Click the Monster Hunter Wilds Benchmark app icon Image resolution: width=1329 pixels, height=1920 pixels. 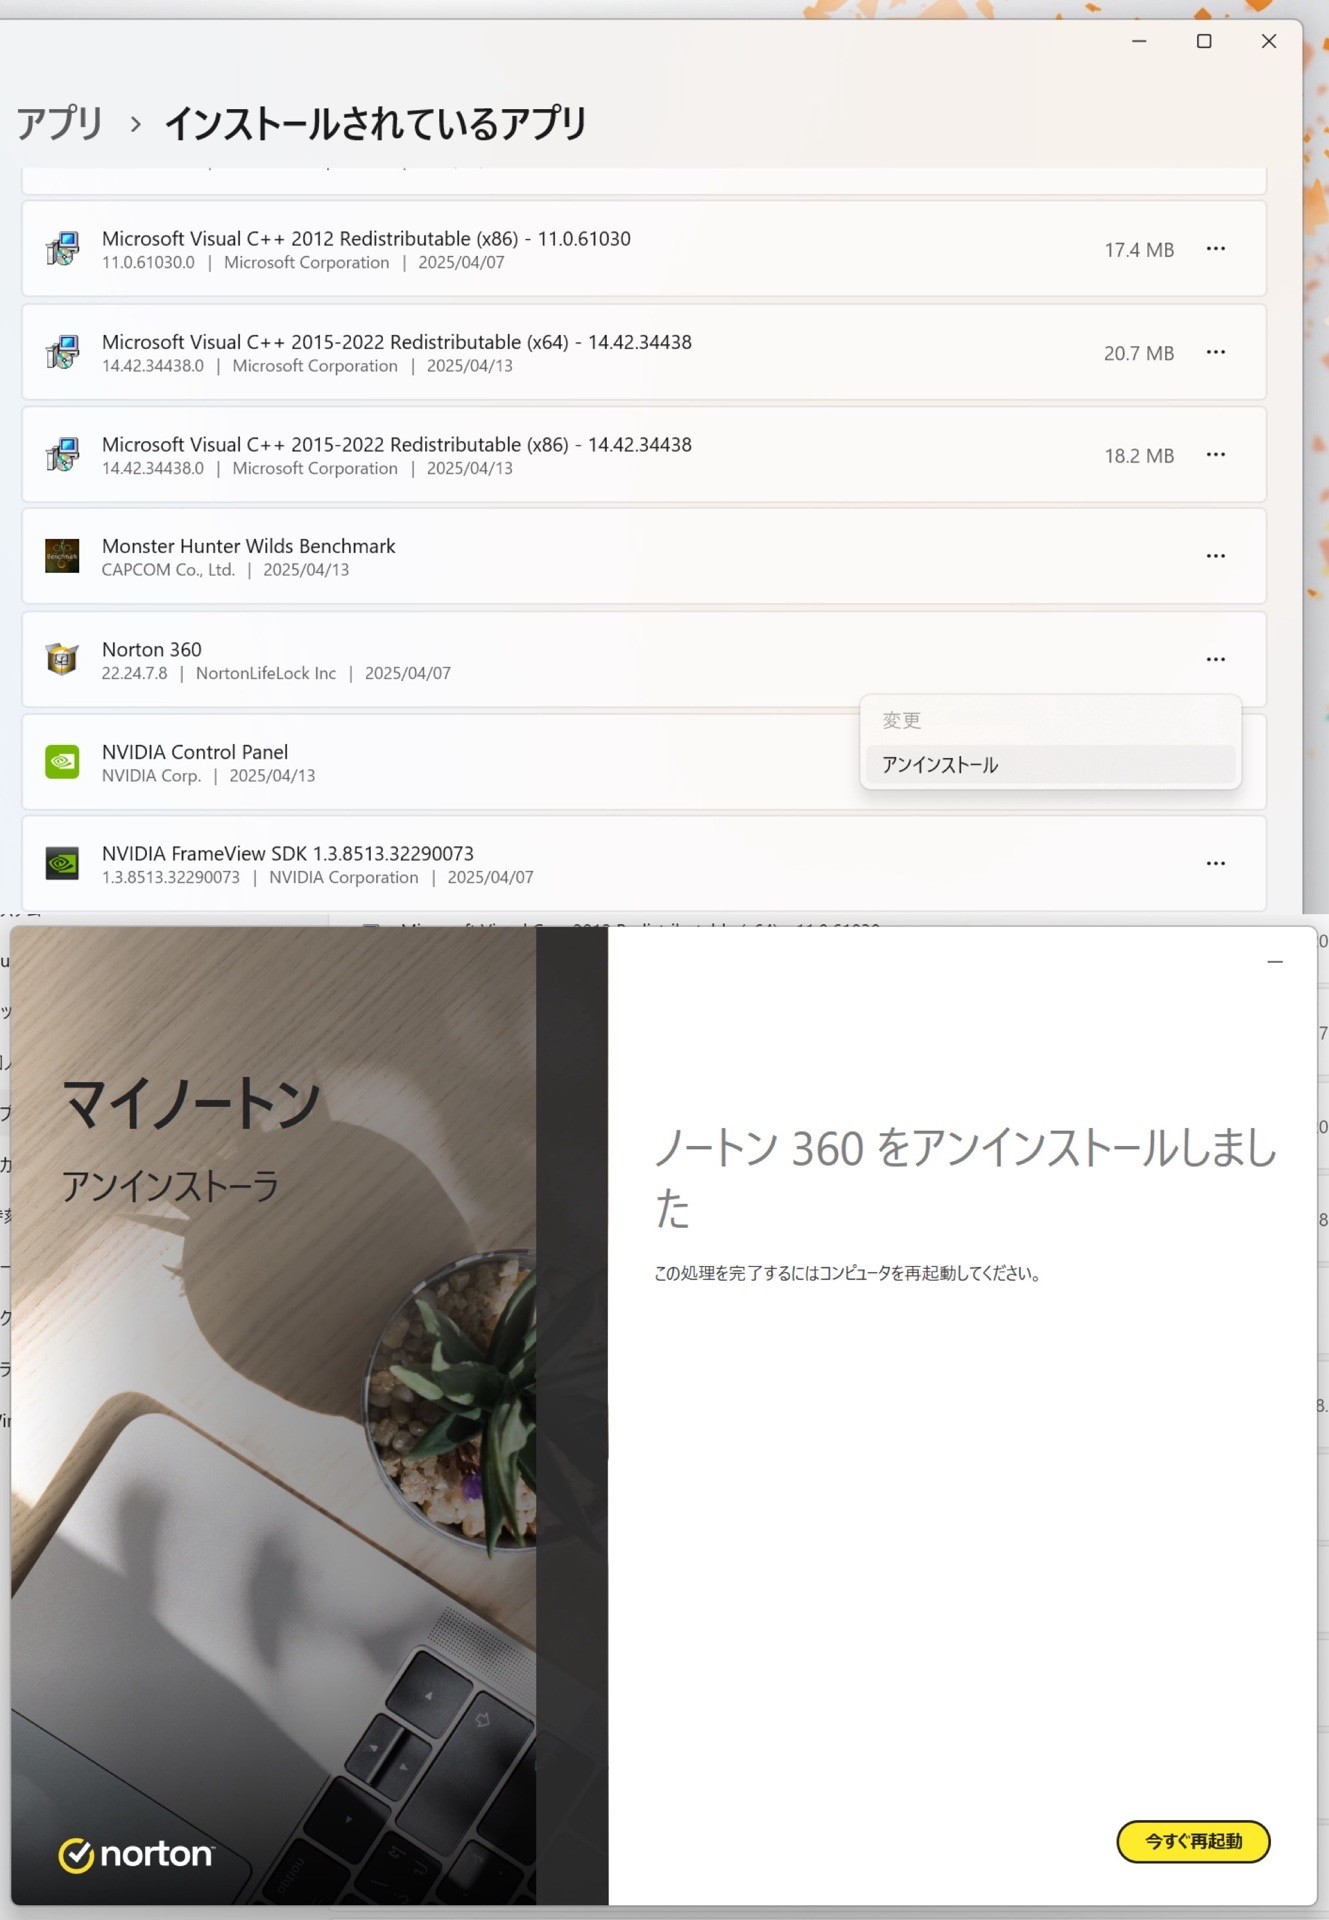click(x=62, y=556)
